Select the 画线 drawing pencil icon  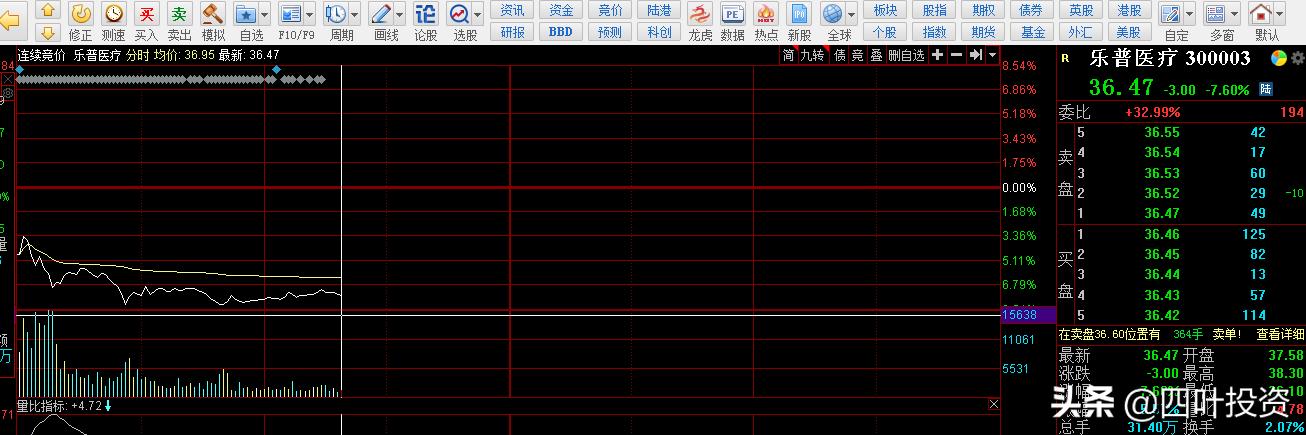(x=381, y=14)
